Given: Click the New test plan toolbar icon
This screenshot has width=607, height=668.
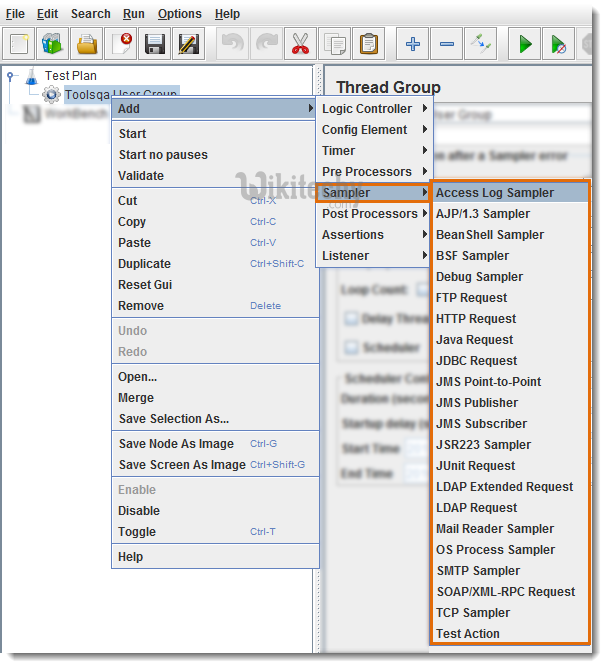Looking at the screenshot, I should [x=19, y=44].
